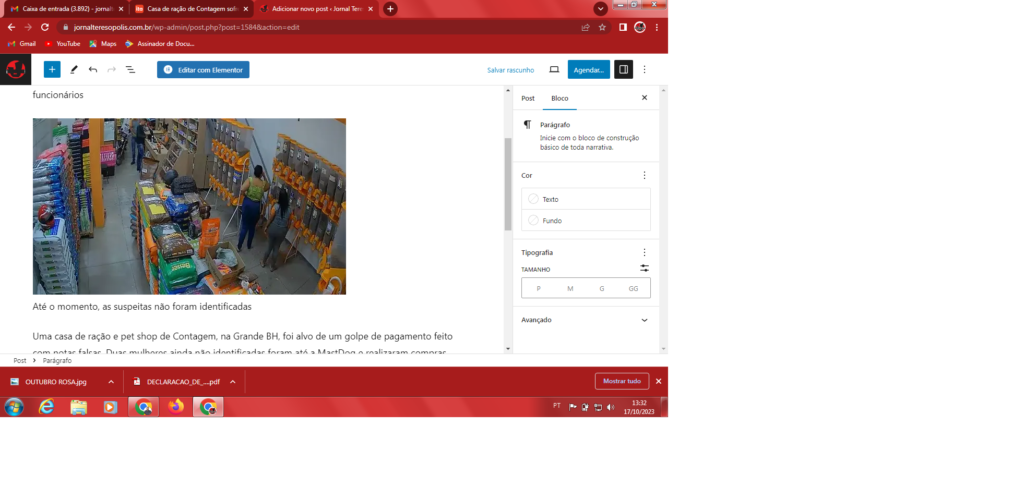Click Mostrar tudo in downloads bar
Viewport: 1024px width, 487px height.
[x=622, y=381]
